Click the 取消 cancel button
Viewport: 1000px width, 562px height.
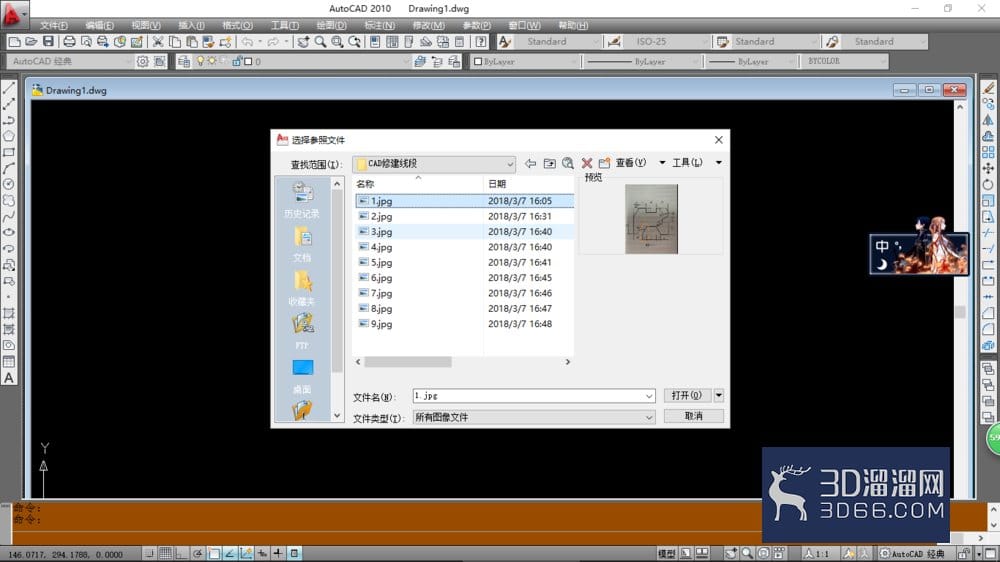[x=694, y=416]
